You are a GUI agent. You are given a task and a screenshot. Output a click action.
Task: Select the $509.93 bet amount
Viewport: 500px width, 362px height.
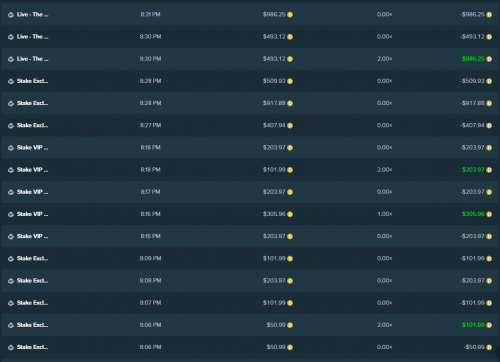tap(274, 81)
